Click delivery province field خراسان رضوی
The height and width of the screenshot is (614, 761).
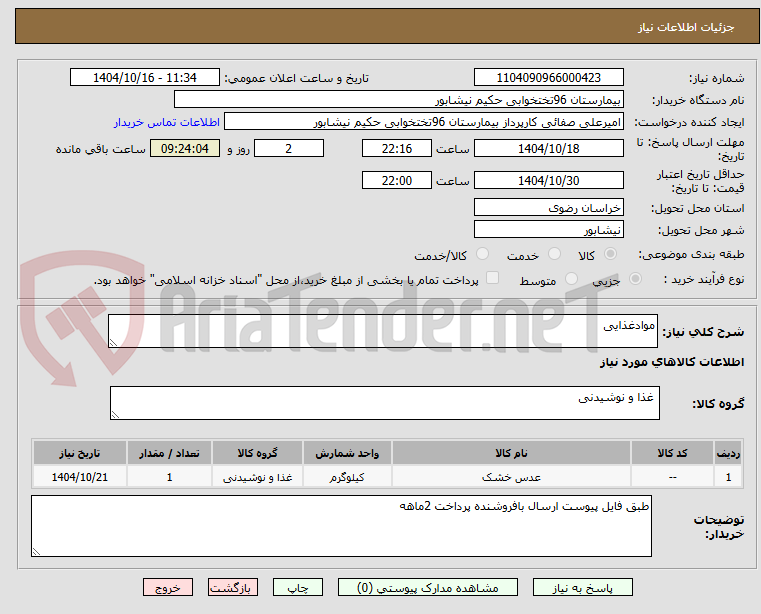(x=548, y=208)
